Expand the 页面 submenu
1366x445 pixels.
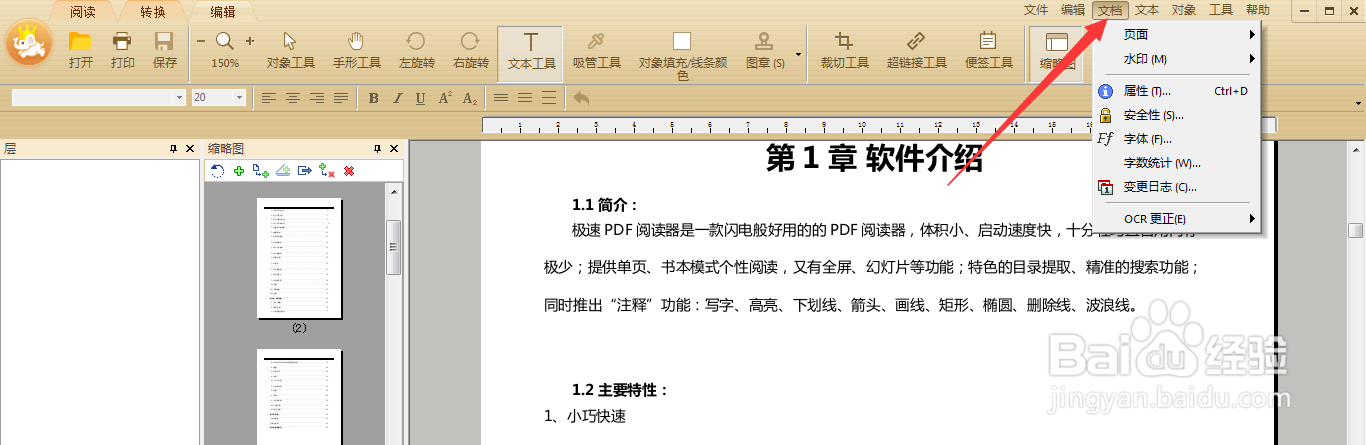pyautogui.click(x=1177, y=35)
